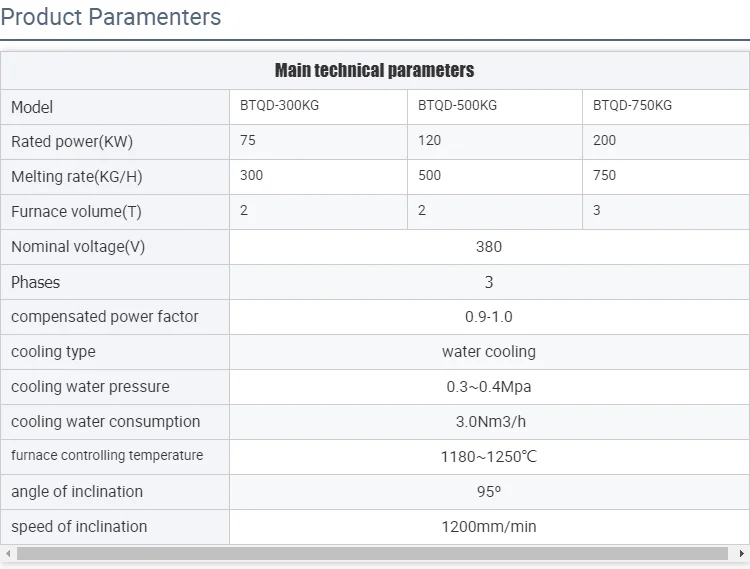The image size is (750, 569).
Task: Click the horizontal scrollbar thumb
Action: point(372,553)
